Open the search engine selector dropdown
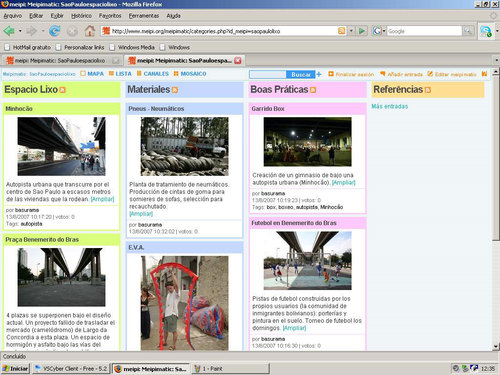 (x=384, y=31)
